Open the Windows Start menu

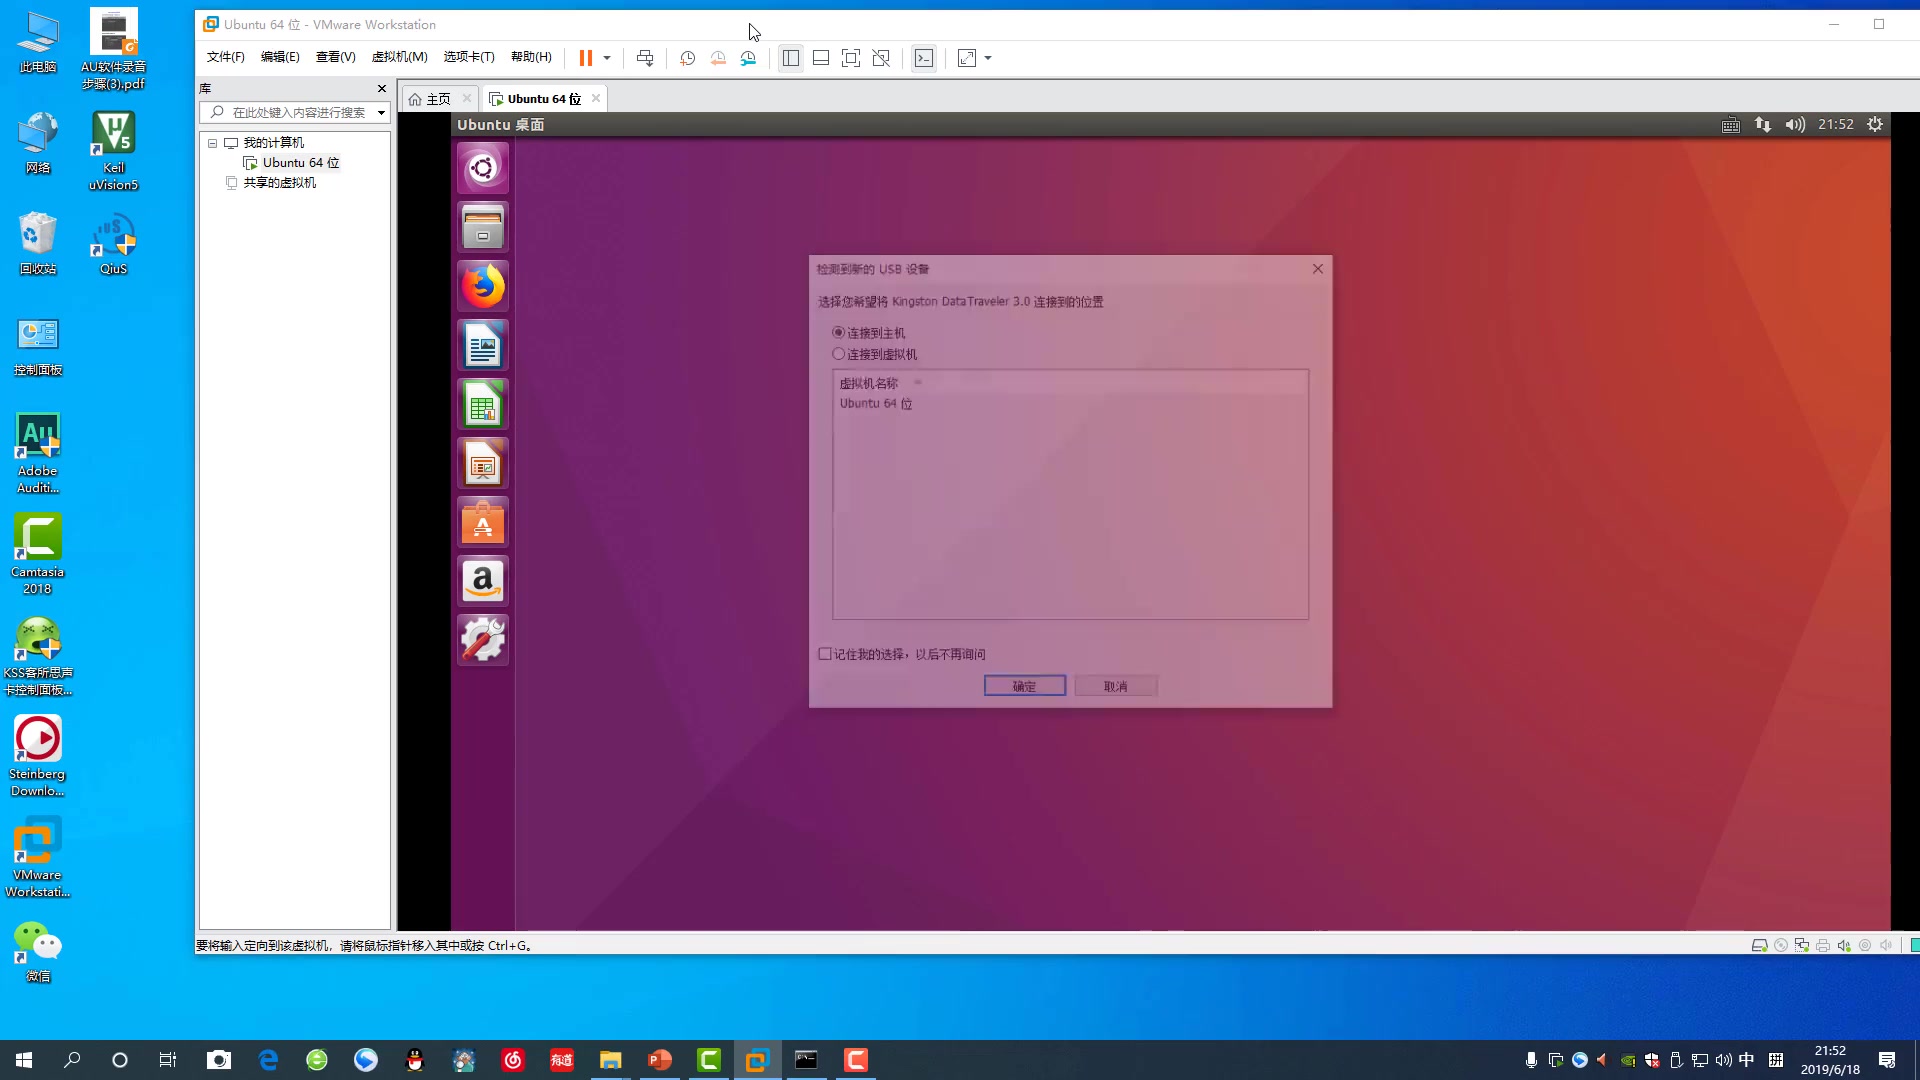pyautogui.click(x=24, y=1060)
